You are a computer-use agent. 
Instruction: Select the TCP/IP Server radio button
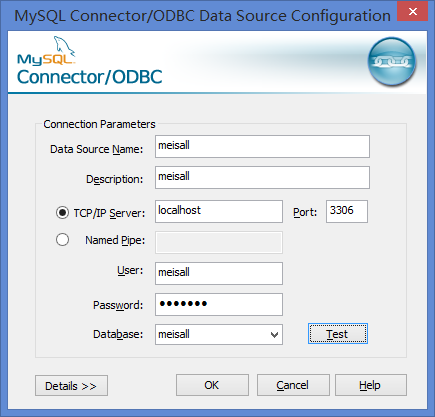(62, 213)
